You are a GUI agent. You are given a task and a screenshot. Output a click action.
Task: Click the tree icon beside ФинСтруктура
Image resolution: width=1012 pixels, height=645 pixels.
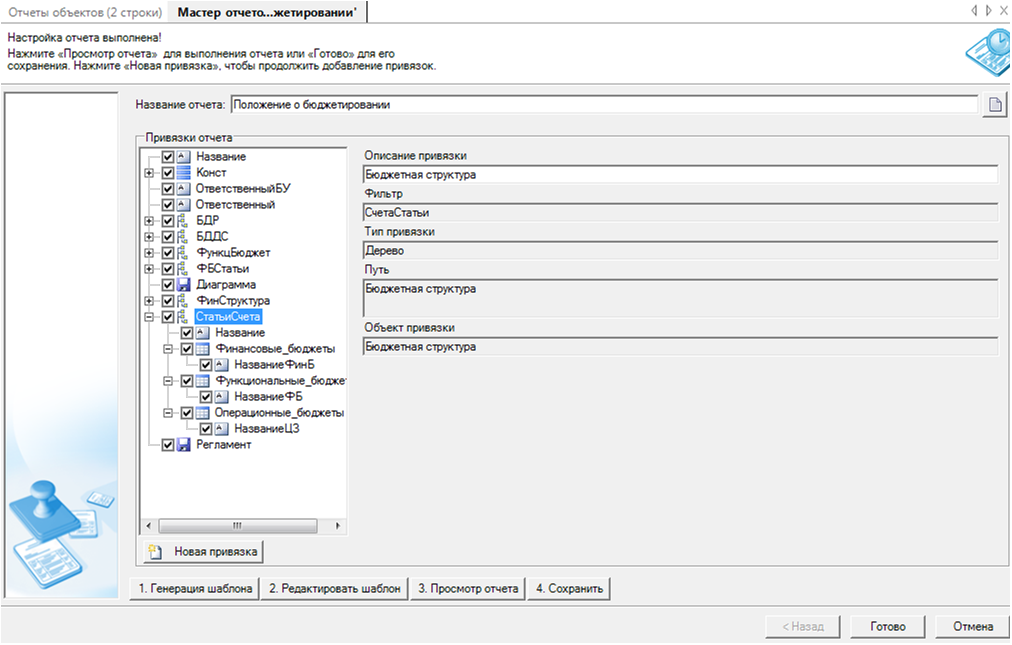pos(183,301)
